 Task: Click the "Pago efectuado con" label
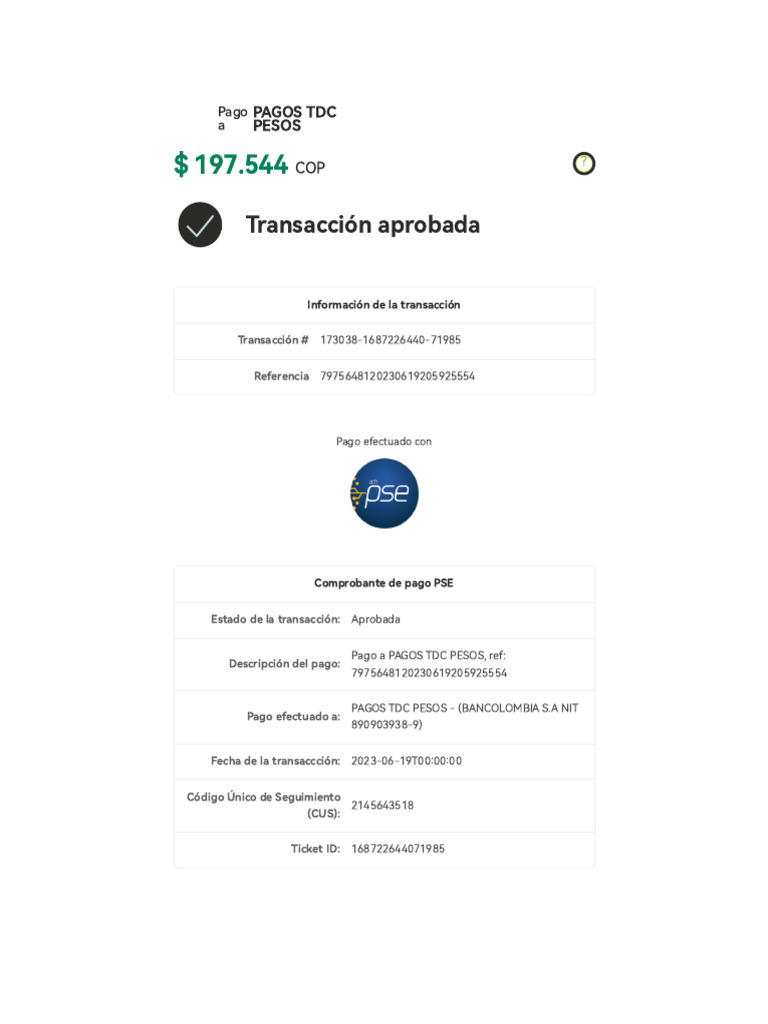coord(384,441)
